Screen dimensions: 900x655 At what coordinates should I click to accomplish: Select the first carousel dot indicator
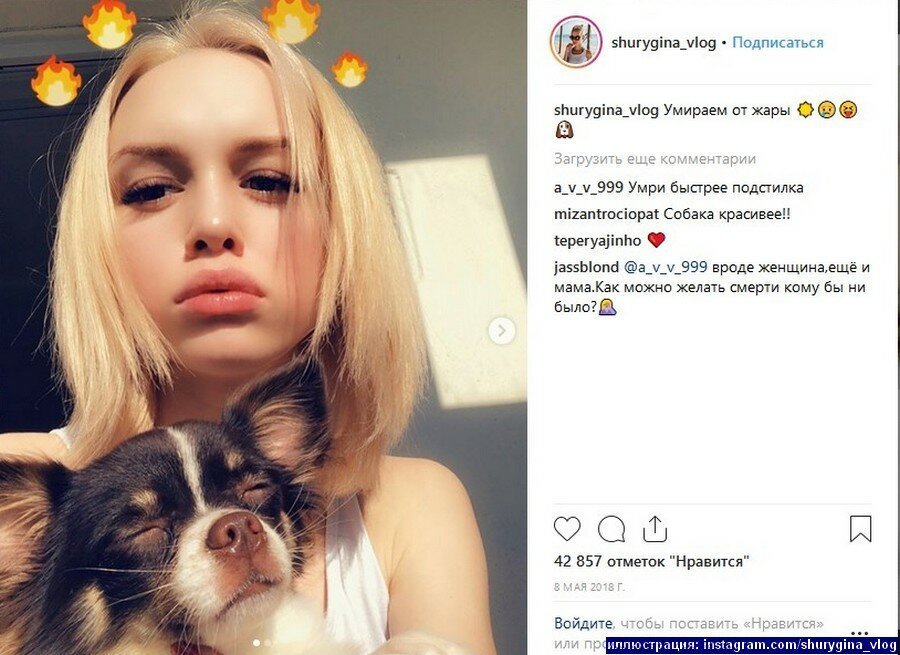256,643
